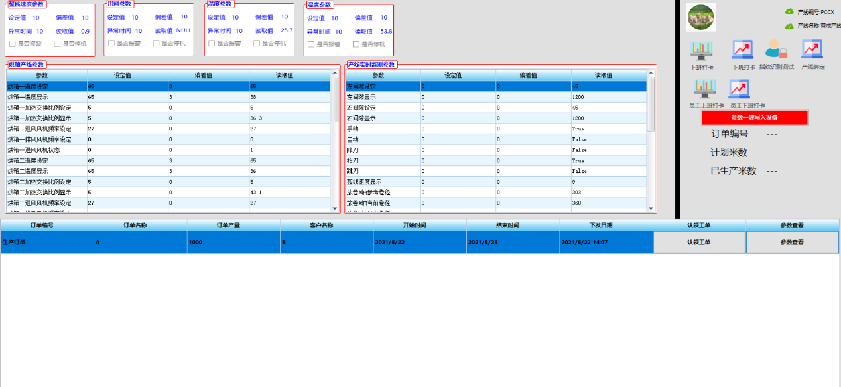Image resolution: width=841 pixels, height=387 pixels.
Task: Tick 是否停机 checkbox in panel reading 0.9
Action: 58,43
